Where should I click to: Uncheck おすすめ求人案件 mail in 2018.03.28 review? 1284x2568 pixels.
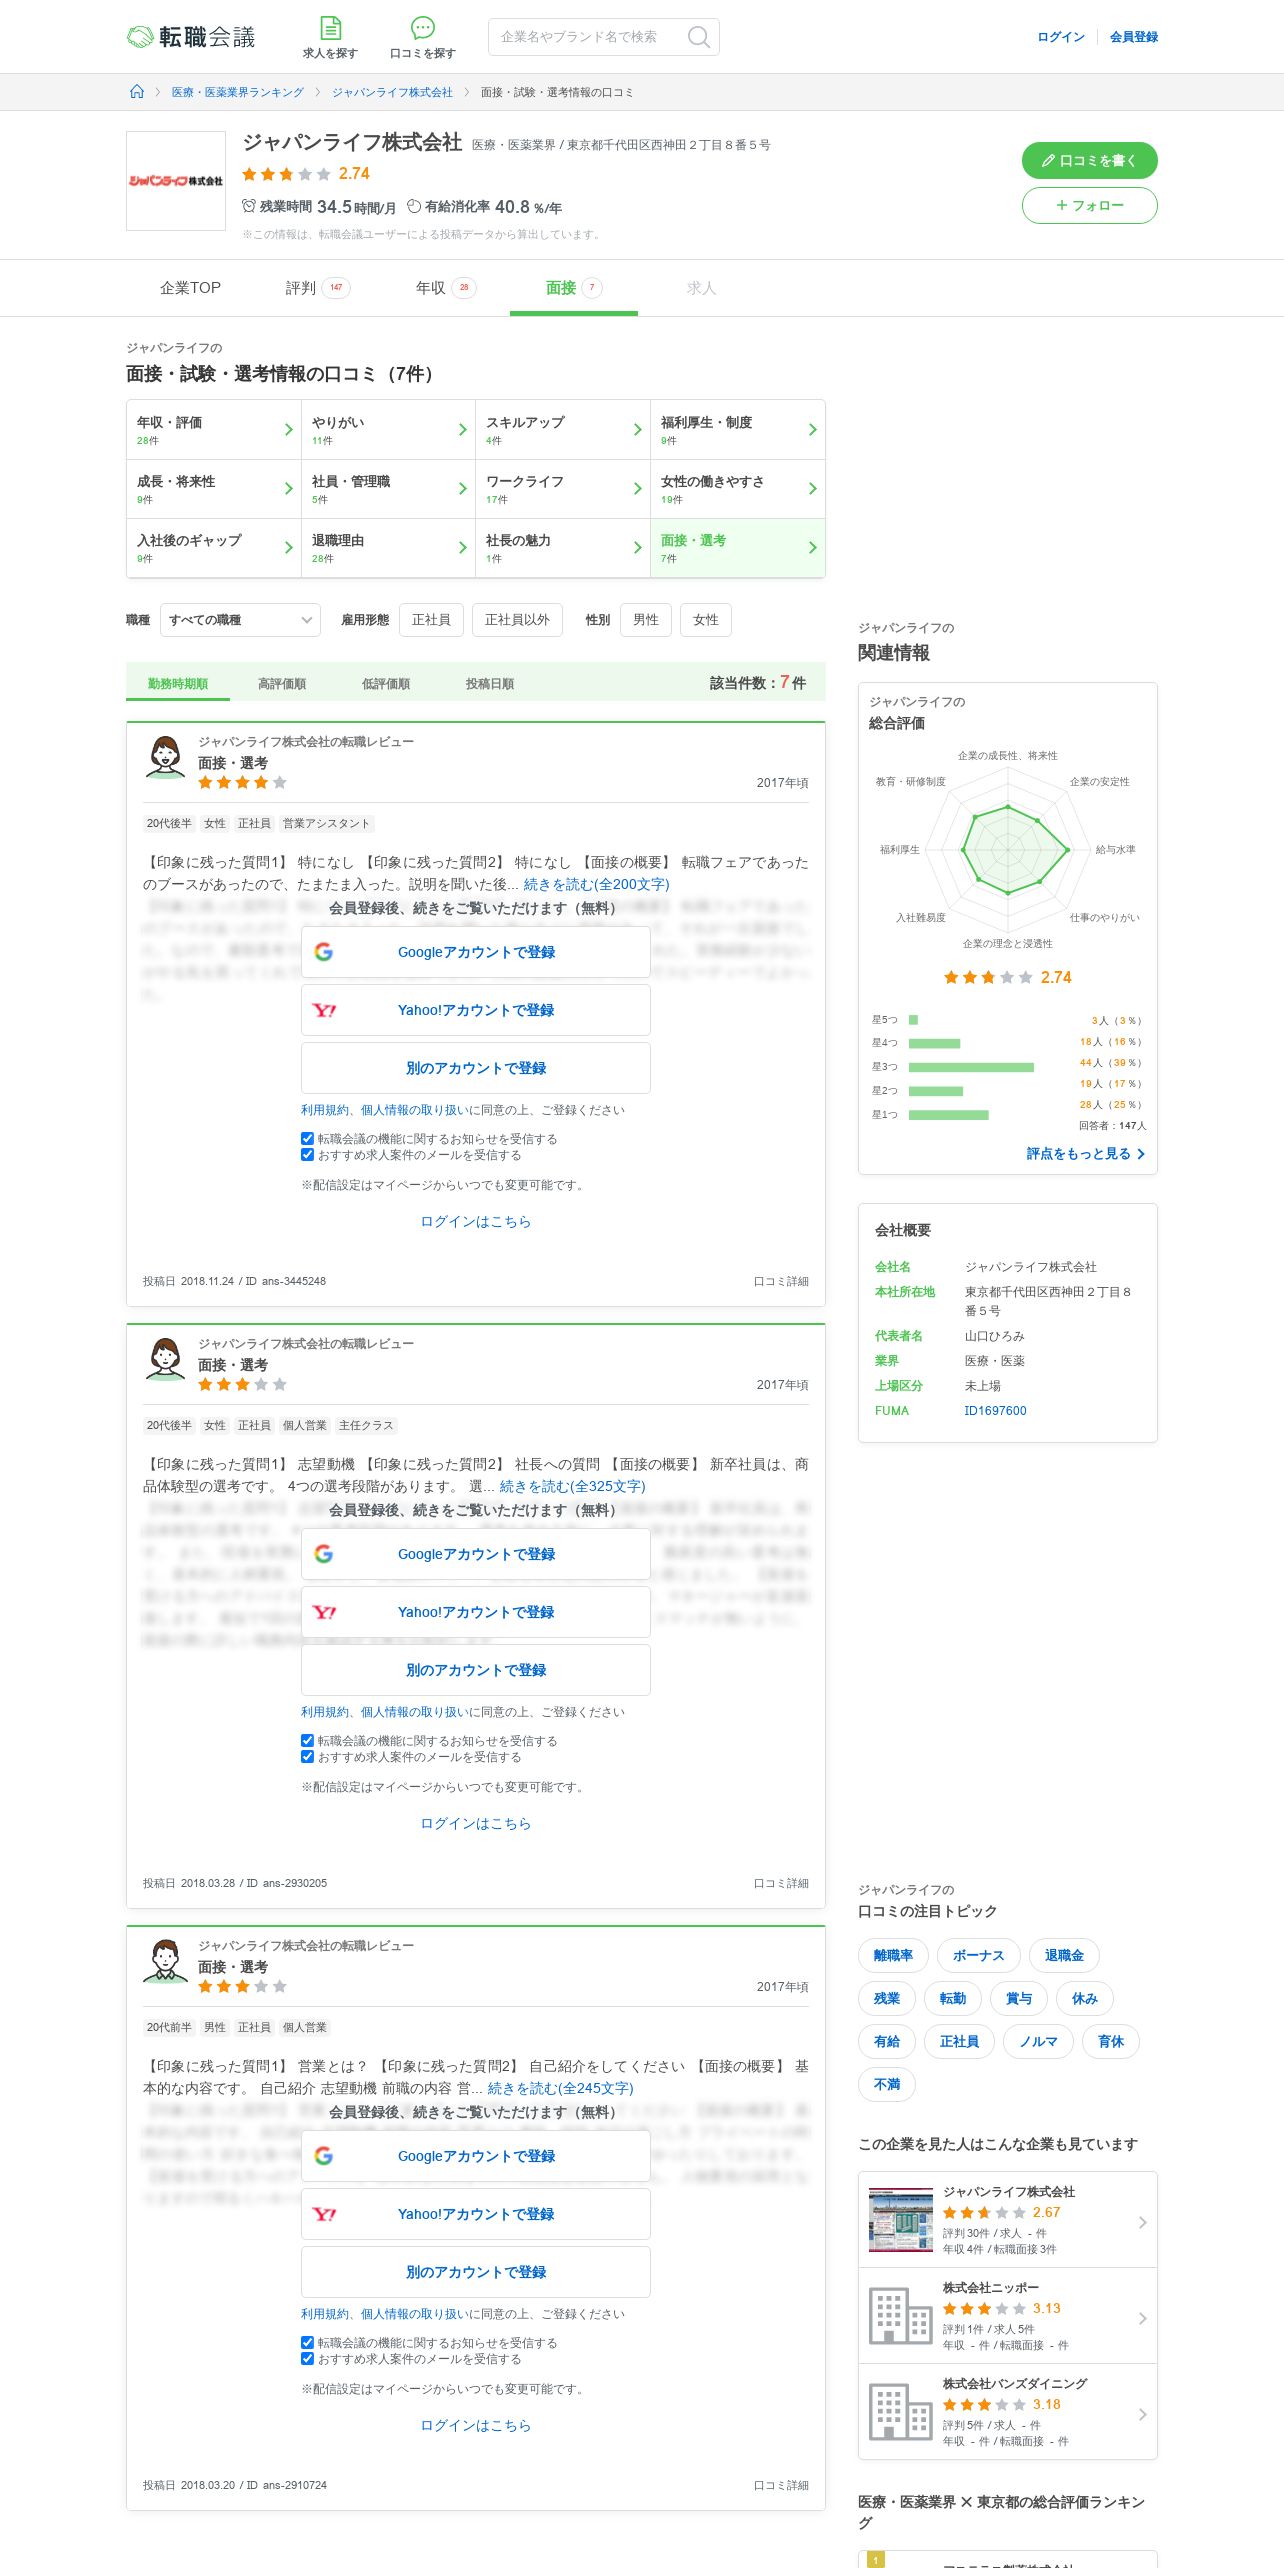(307, 1756)
